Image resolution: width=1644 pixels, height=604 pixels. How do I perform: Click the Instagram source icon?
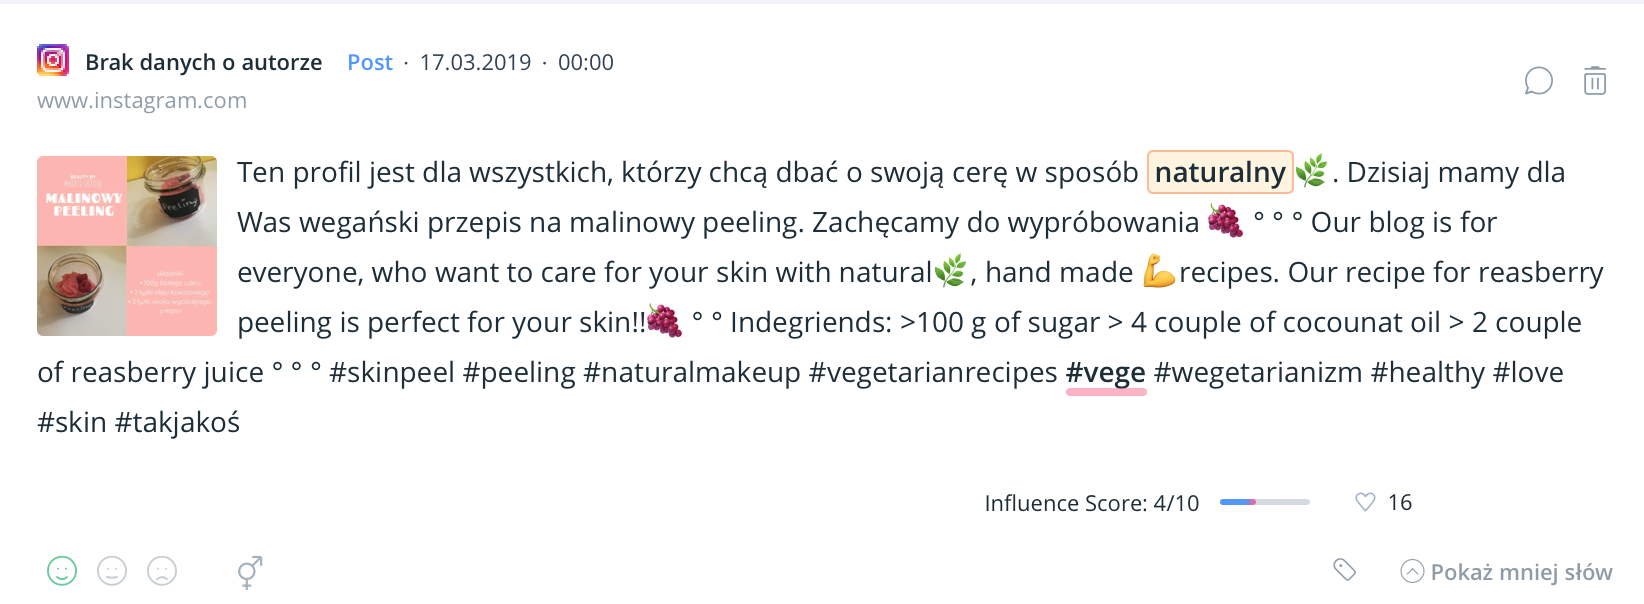(53, 61)
